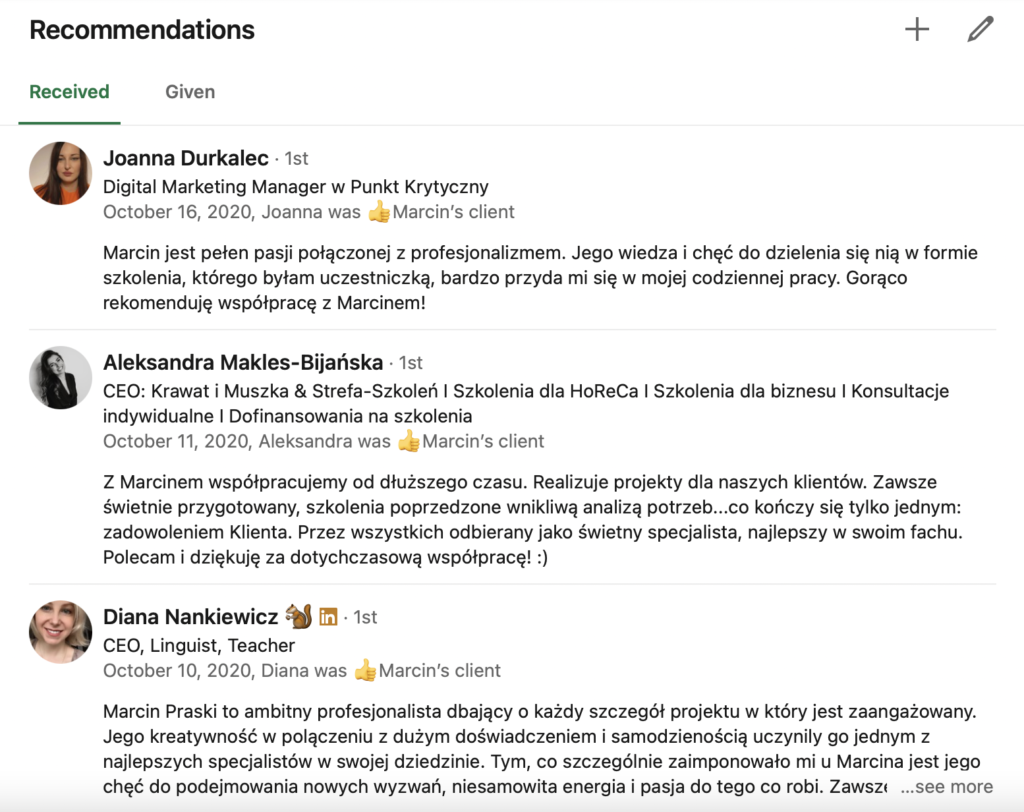Switch to the Given tab
The image size is (1024, 812).
click(x=190, y=92)
